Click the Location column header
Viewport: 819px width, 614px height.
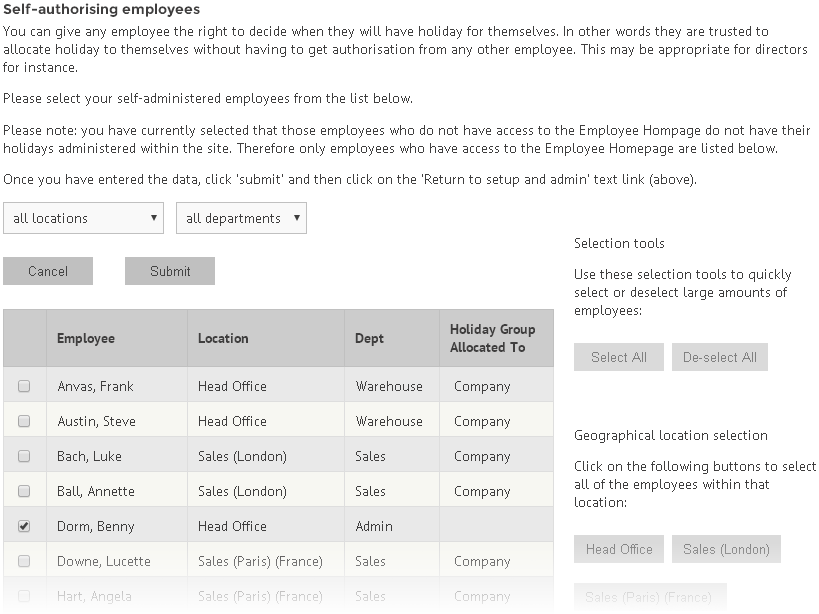click(266, 338)
